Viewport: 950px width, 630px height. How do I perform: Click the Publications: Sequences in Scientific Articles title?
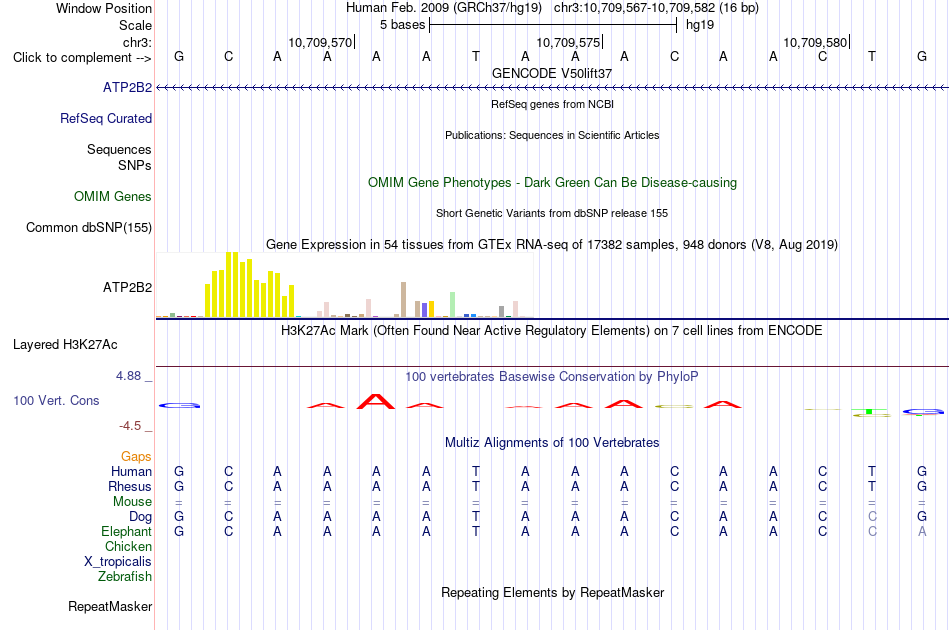click(552, 135)
